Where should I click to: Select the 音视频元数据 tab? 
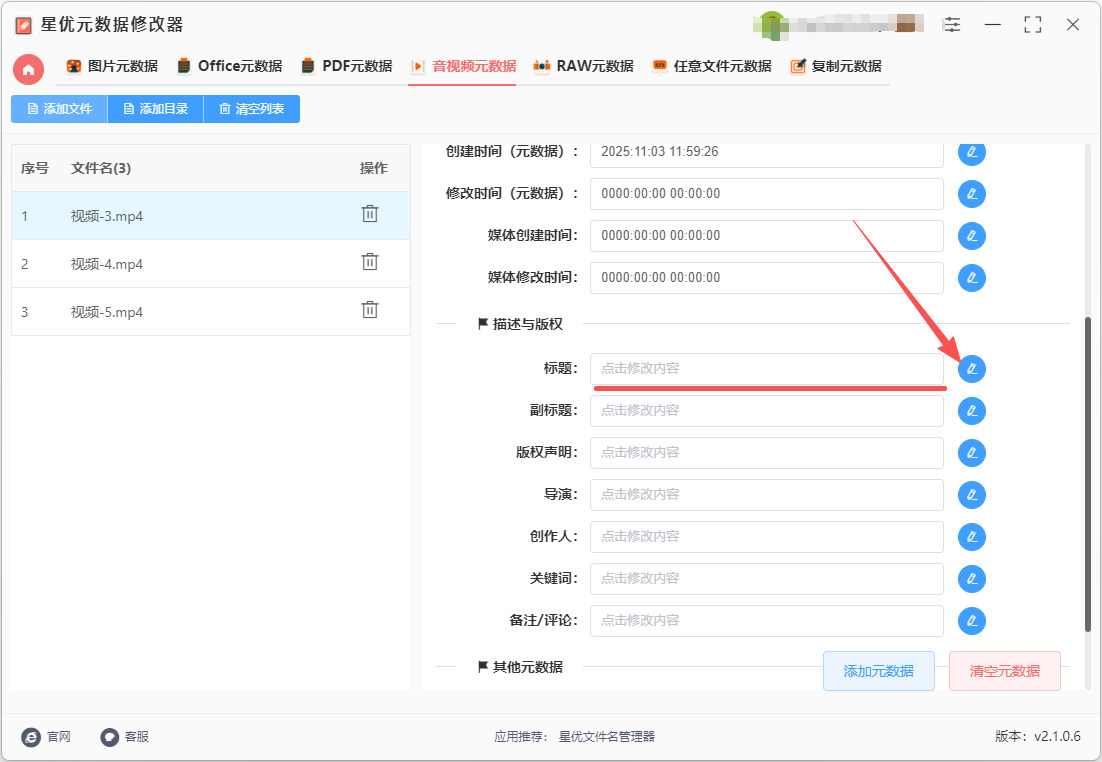pos(463,66)
